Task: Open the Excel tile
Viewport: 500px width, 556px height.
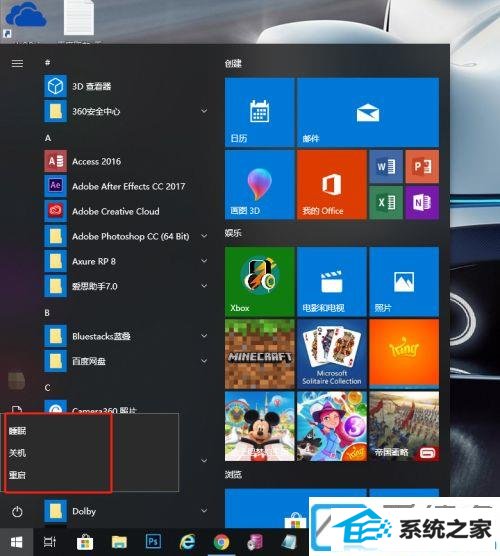Action: 386,202
